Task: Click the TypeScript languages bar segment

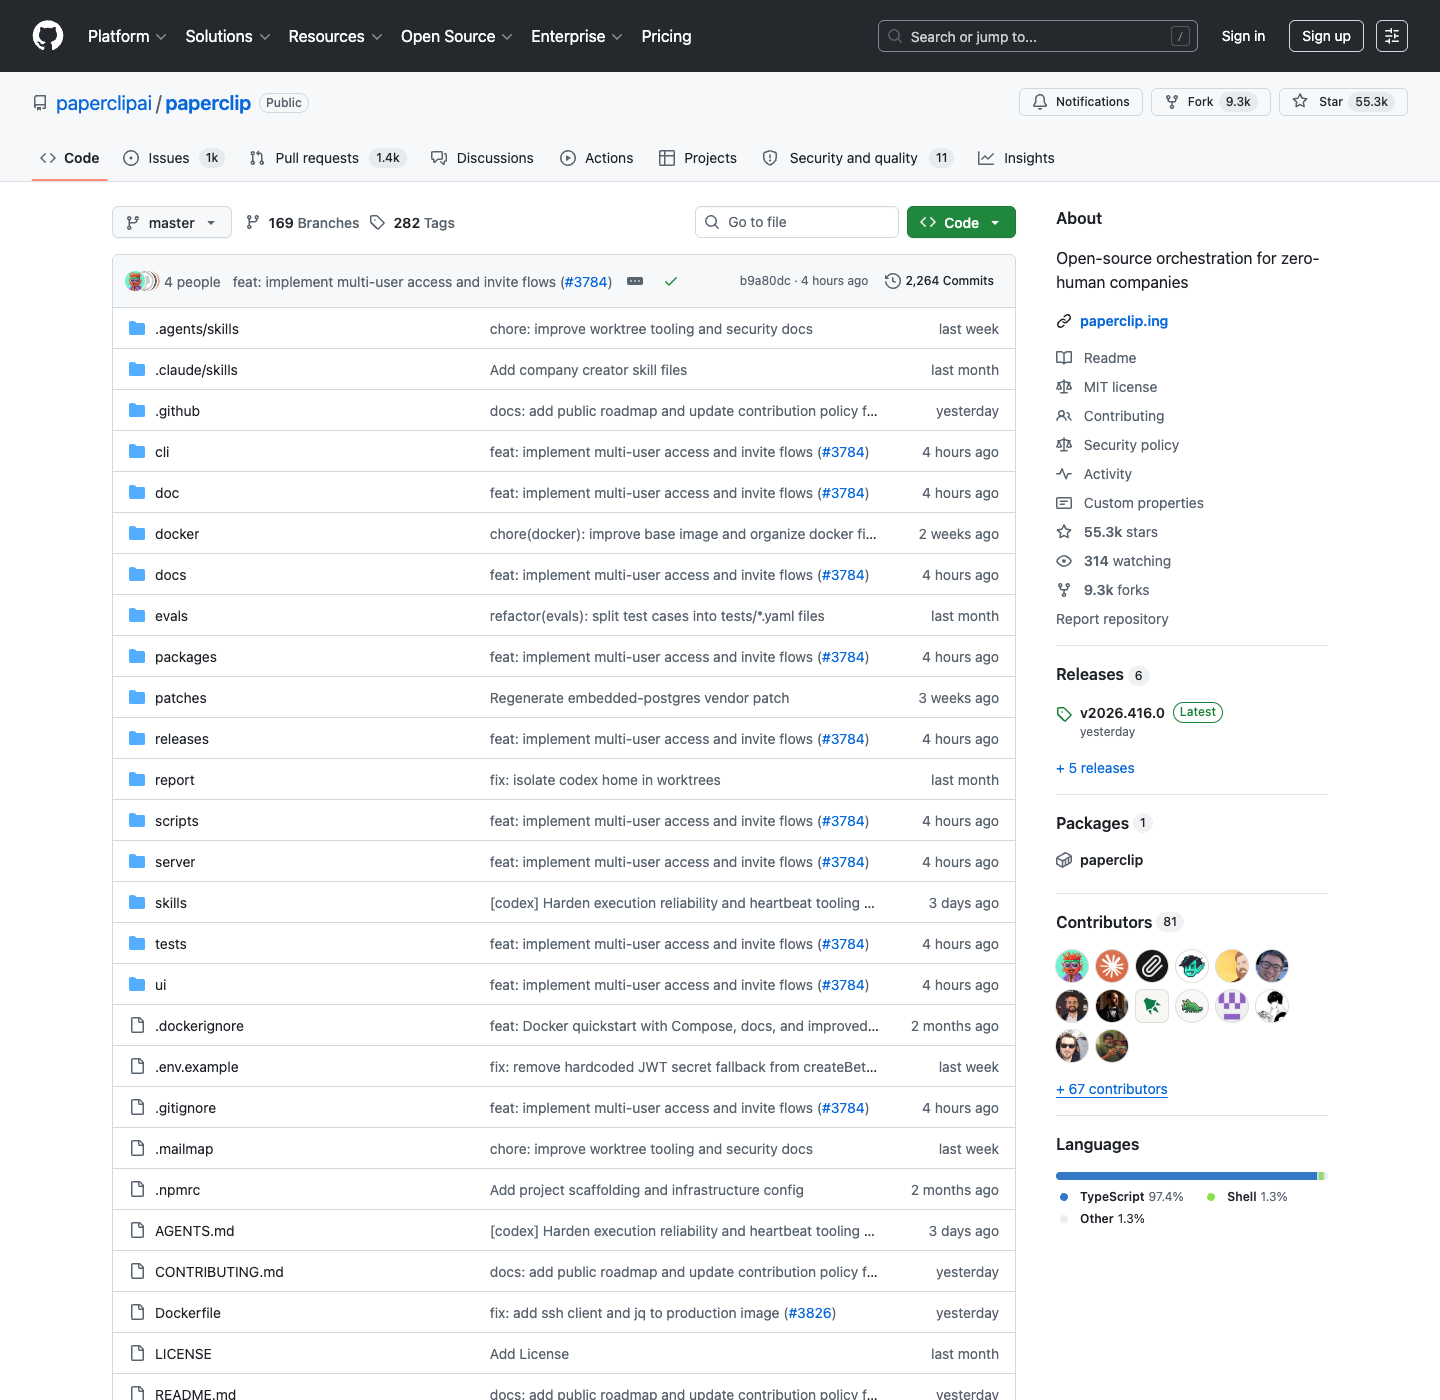Action: [x=1186, y=1176]
